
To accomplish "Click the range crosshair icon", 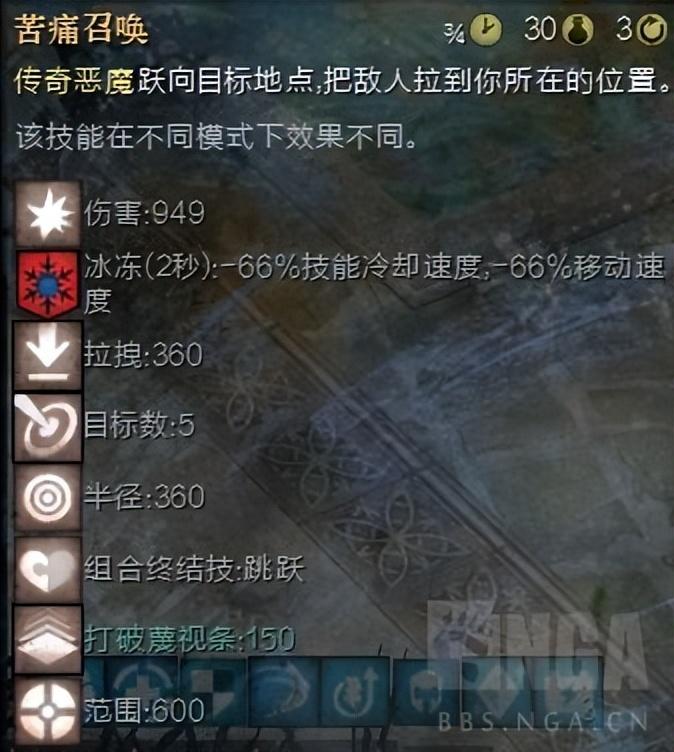I will (47, 712).
